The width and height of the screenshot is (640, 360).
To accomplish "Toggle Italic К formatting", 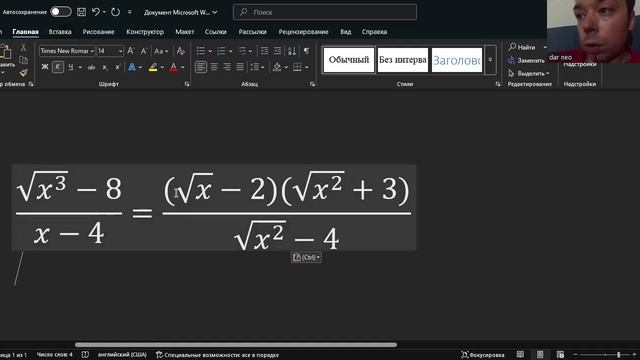I will (58, 67).
